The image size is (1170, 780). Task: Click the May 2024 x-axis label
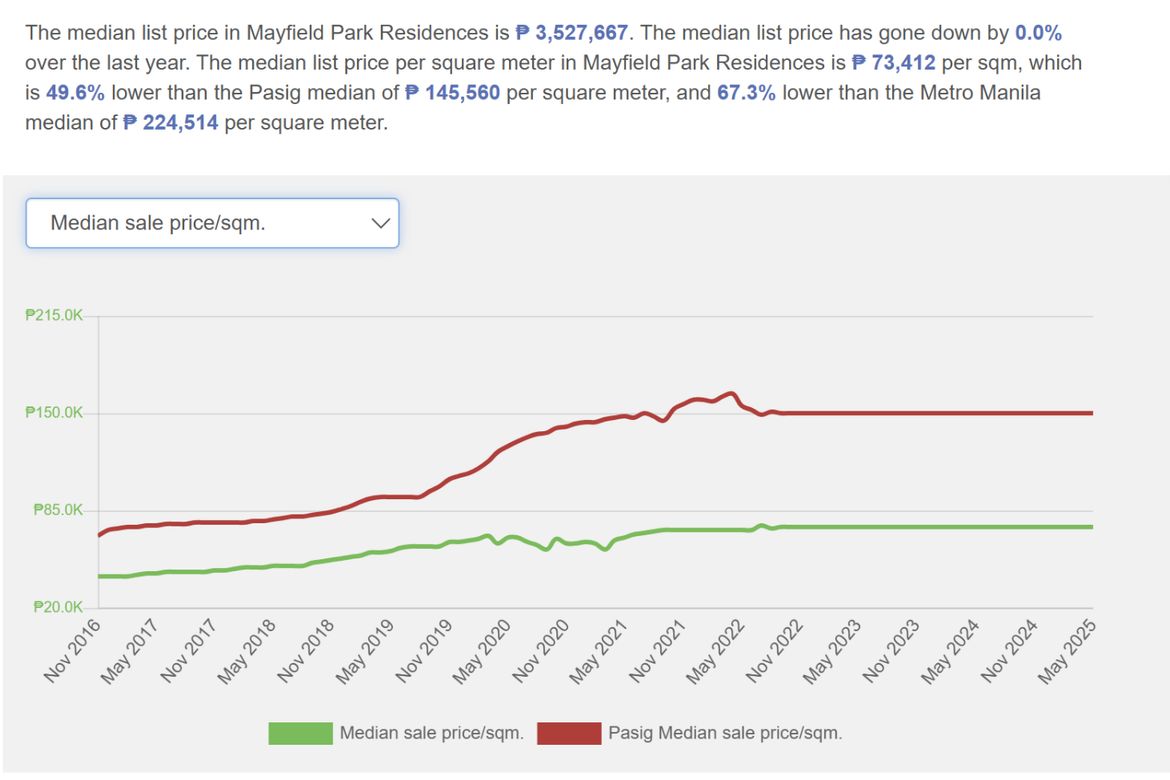click(949, 651)
